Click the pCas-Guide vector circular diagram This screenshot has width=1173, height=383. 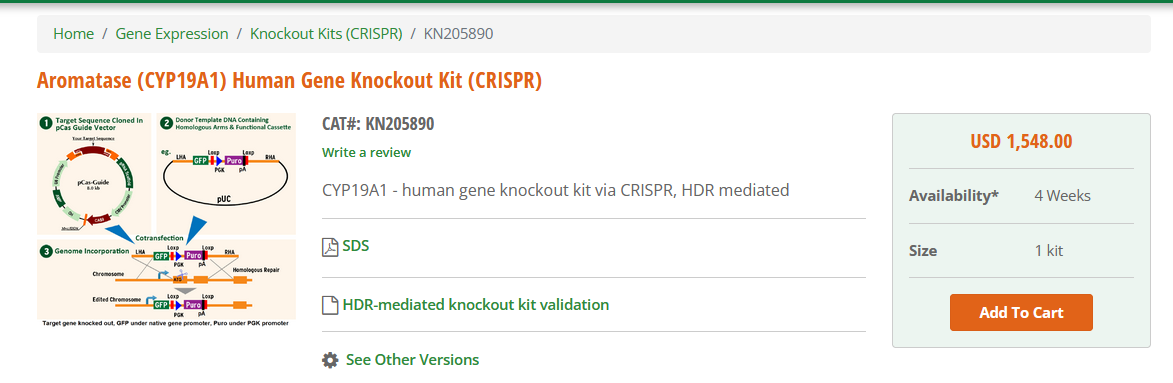[94, 174]
